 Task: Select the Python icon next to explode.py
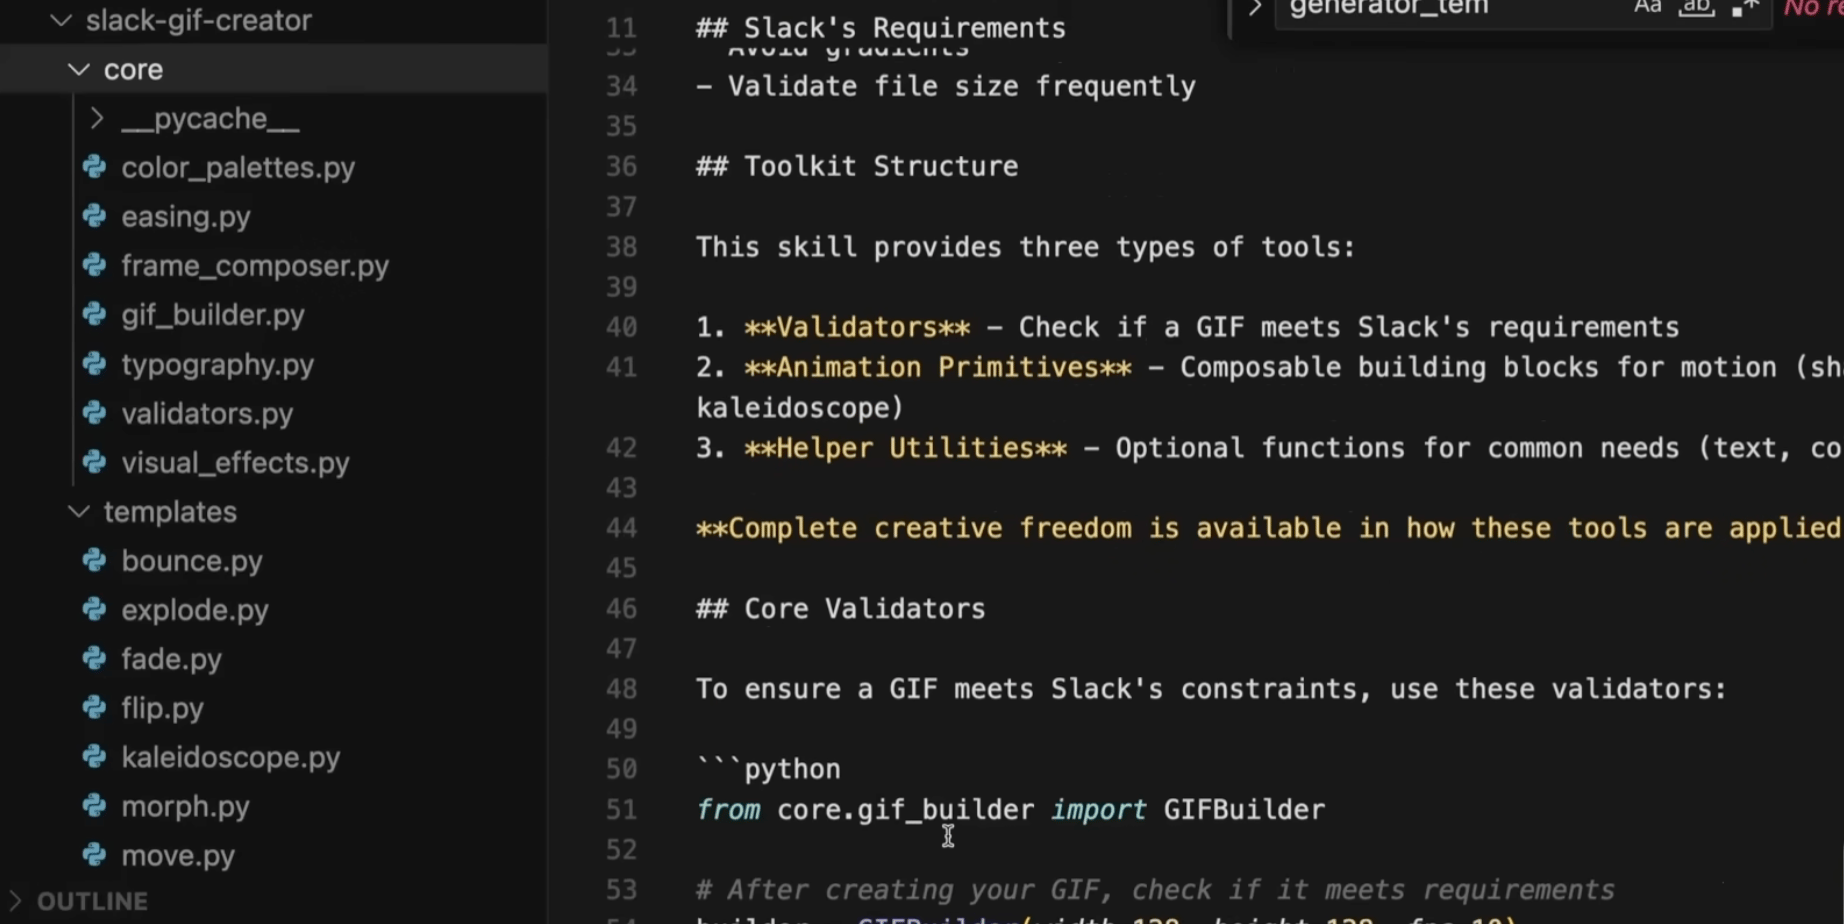tap(95, 609)
